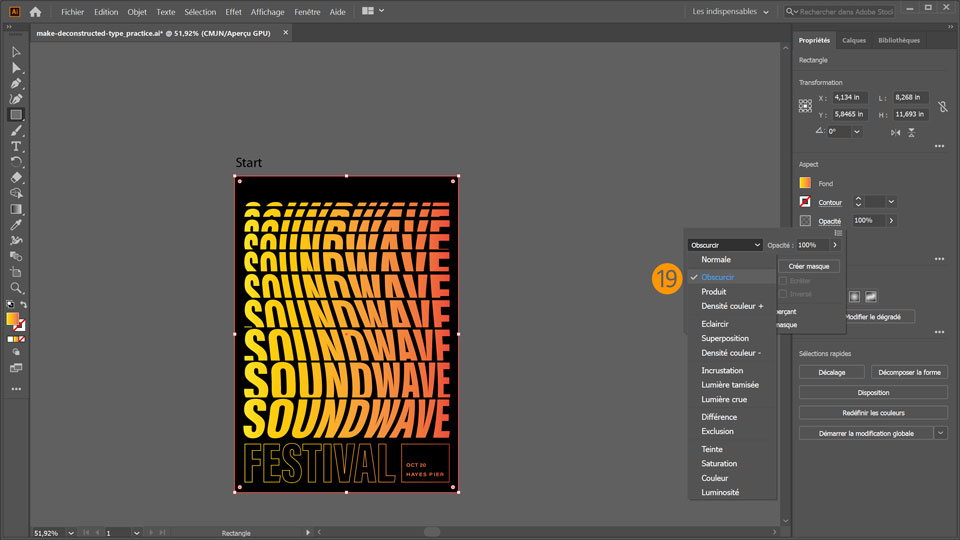The width and height of the screenshot is (960, 540).
Task: Choose the Eyedropper tool
Action: tap(16, 225)
